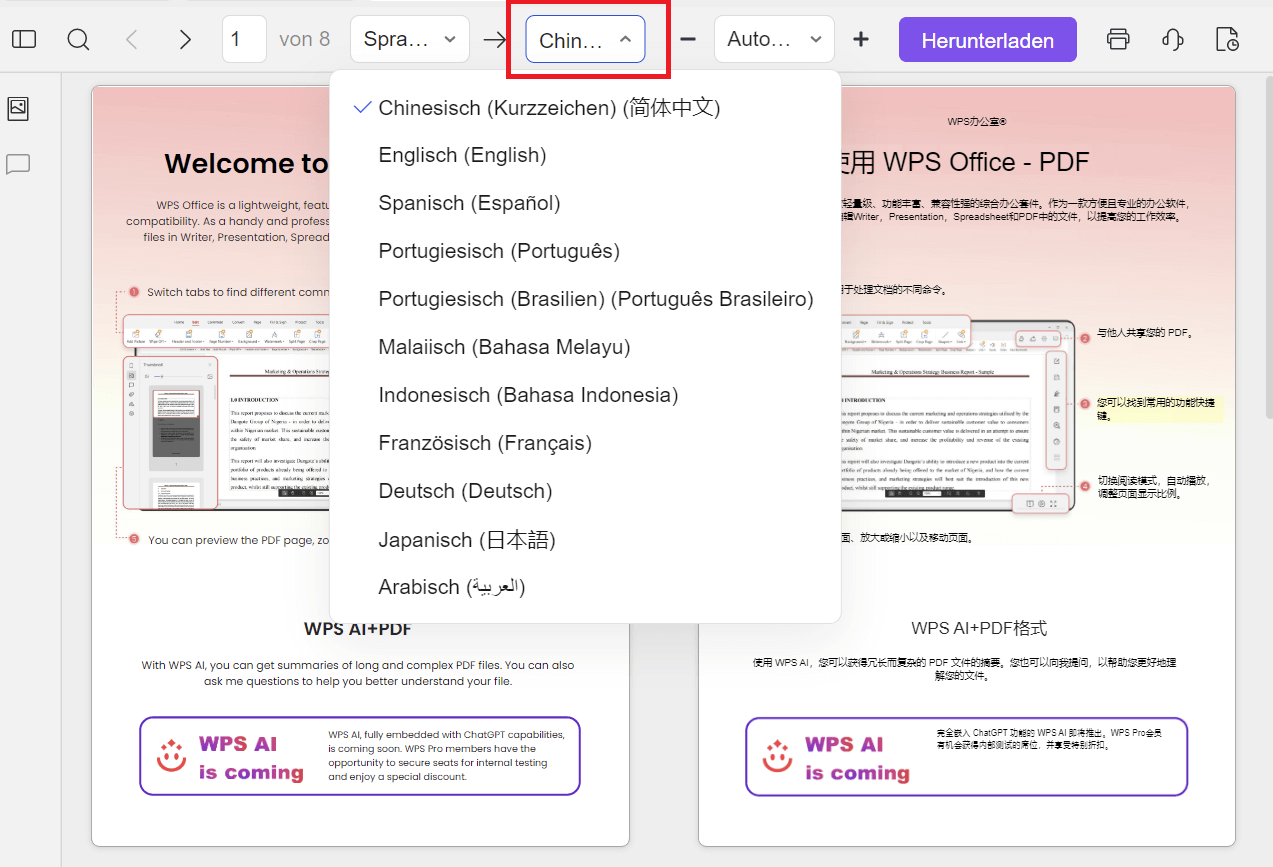Screen dimensions: 1273x867
Task: Select Englisch (English) language option
Action: coord(585,155)
